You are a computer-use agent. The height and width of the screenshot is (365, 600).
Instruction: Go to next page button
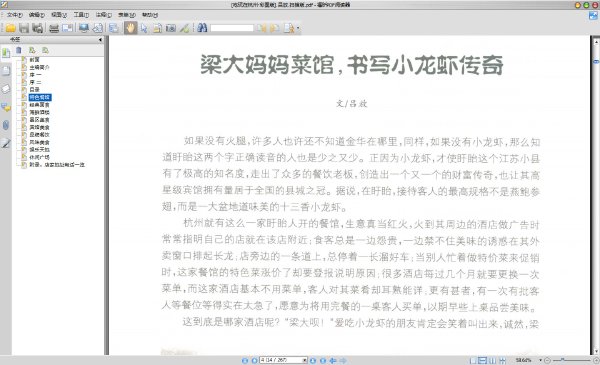(313, 360)
